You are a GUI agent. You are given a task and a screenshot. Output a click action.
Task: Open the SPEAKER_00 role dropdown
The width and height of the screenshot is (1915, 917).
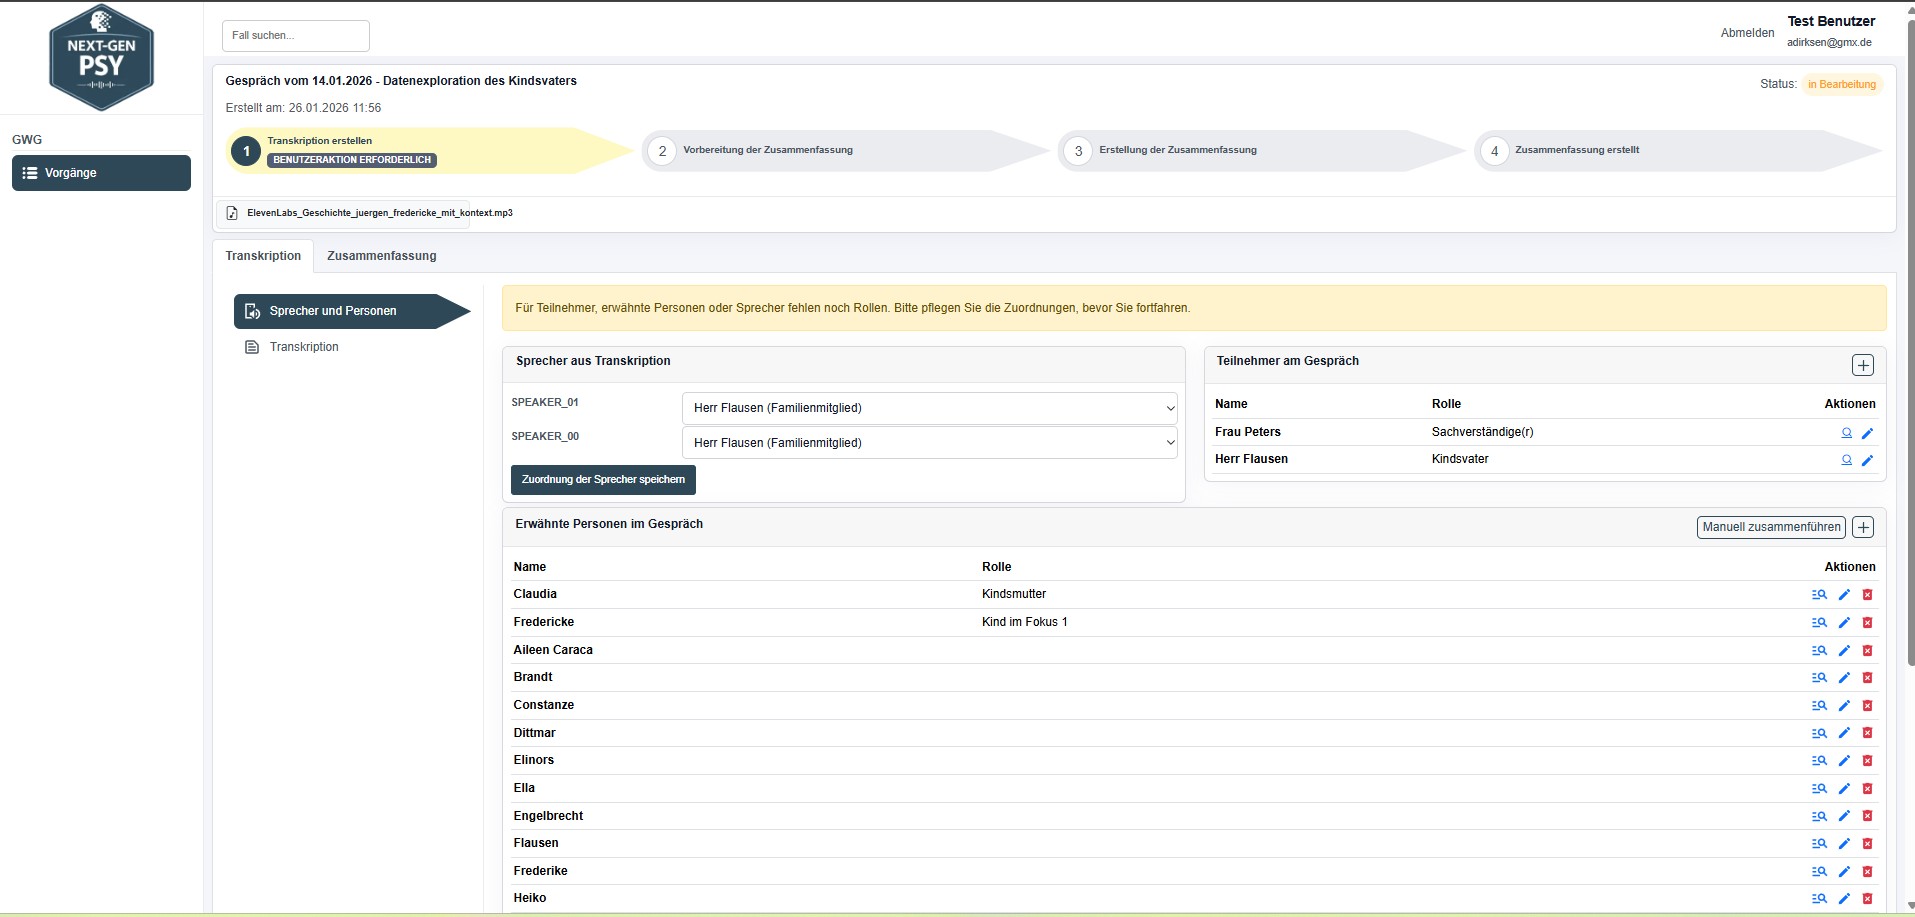[929, 443]
